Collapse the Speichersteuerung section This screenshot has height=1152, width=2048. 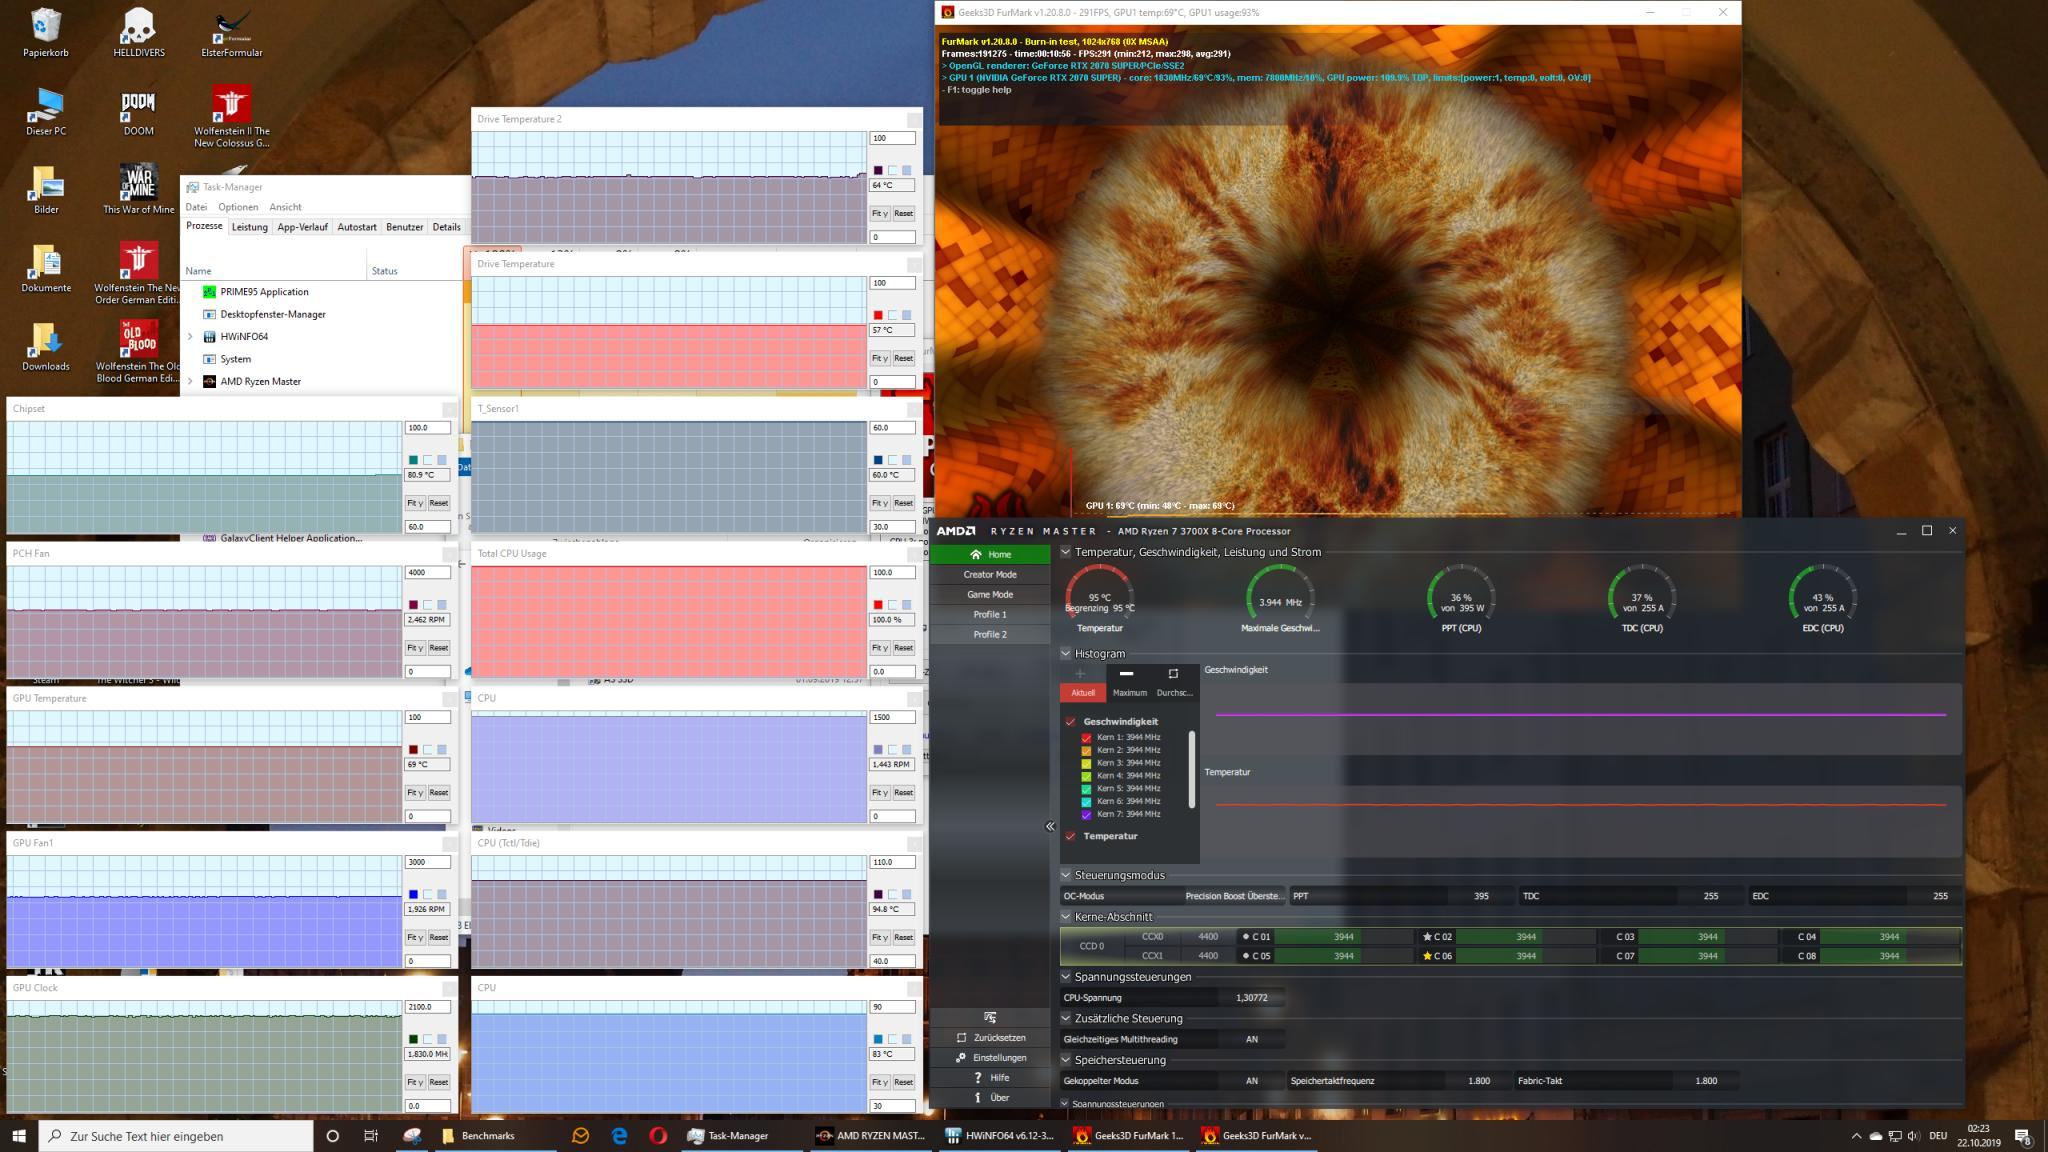point(1066,1060)
